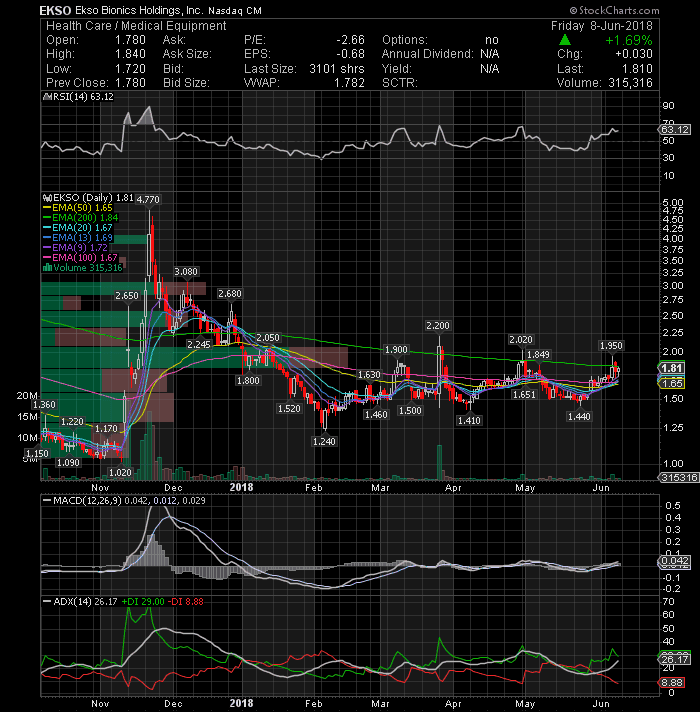700x712 pixels.
Task: Click the 1.800 low price label
Action: 248,381
